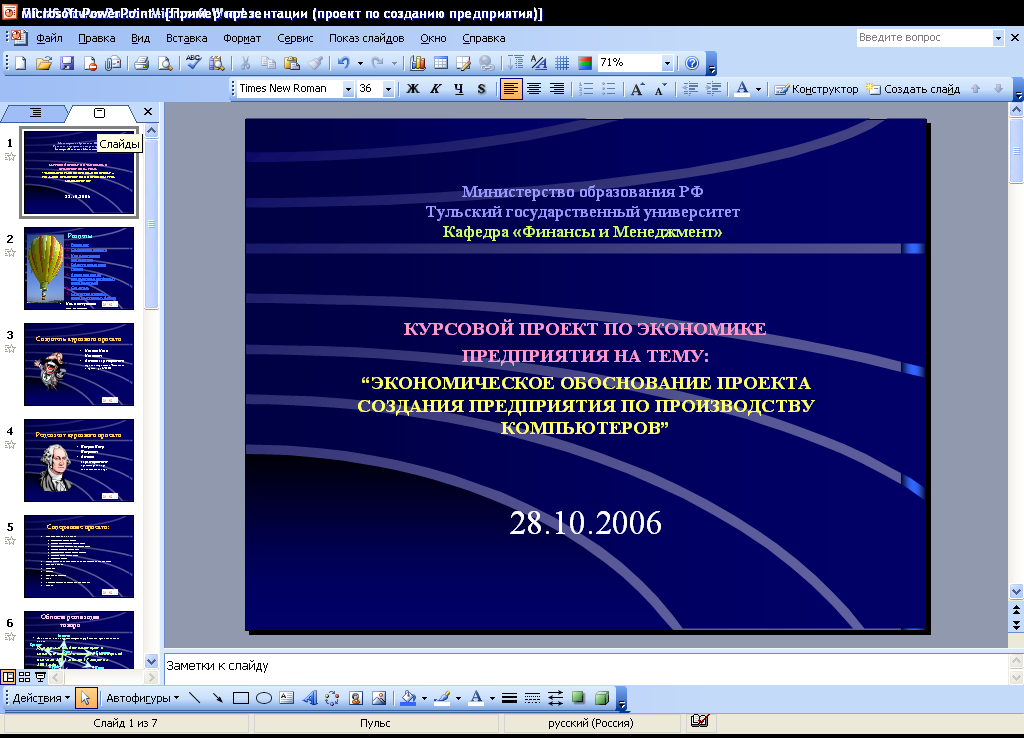Open the Вставка menu
The height and width of the screenshot is (738, 1024).
click(x=186, y=39)
